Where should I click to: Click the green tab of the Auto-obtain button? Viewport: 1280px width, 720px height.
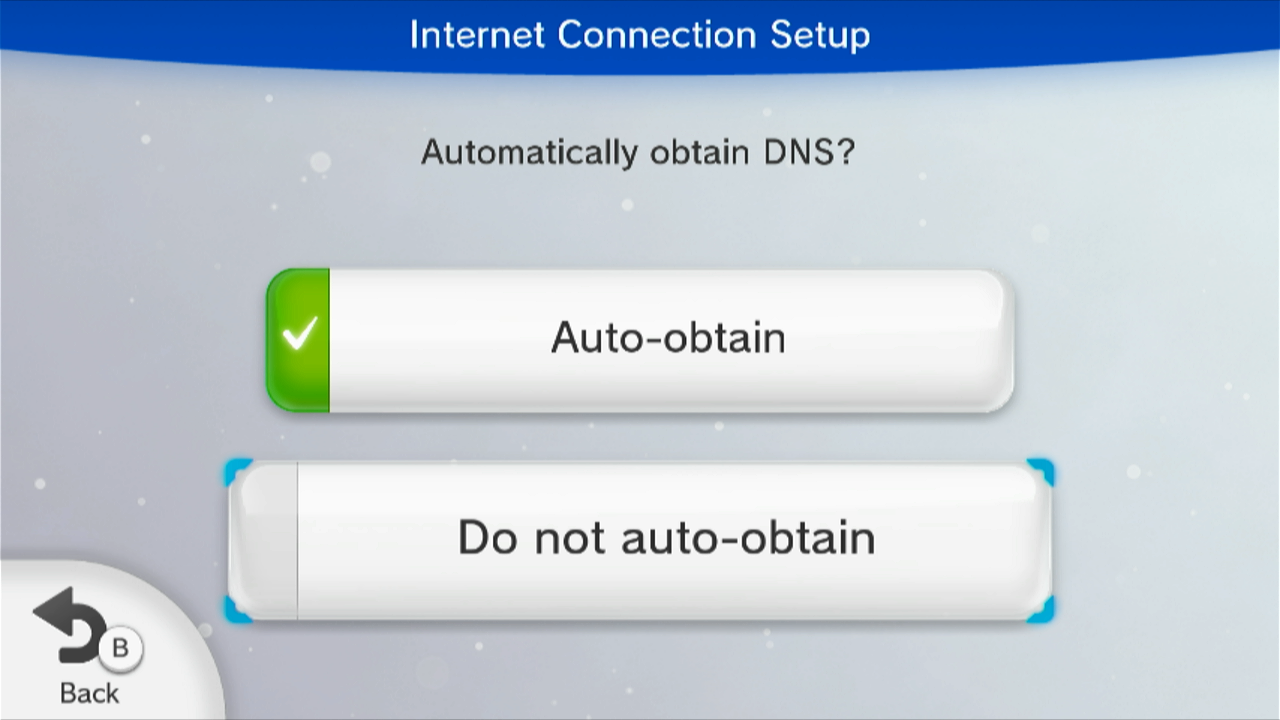(298, 340)
